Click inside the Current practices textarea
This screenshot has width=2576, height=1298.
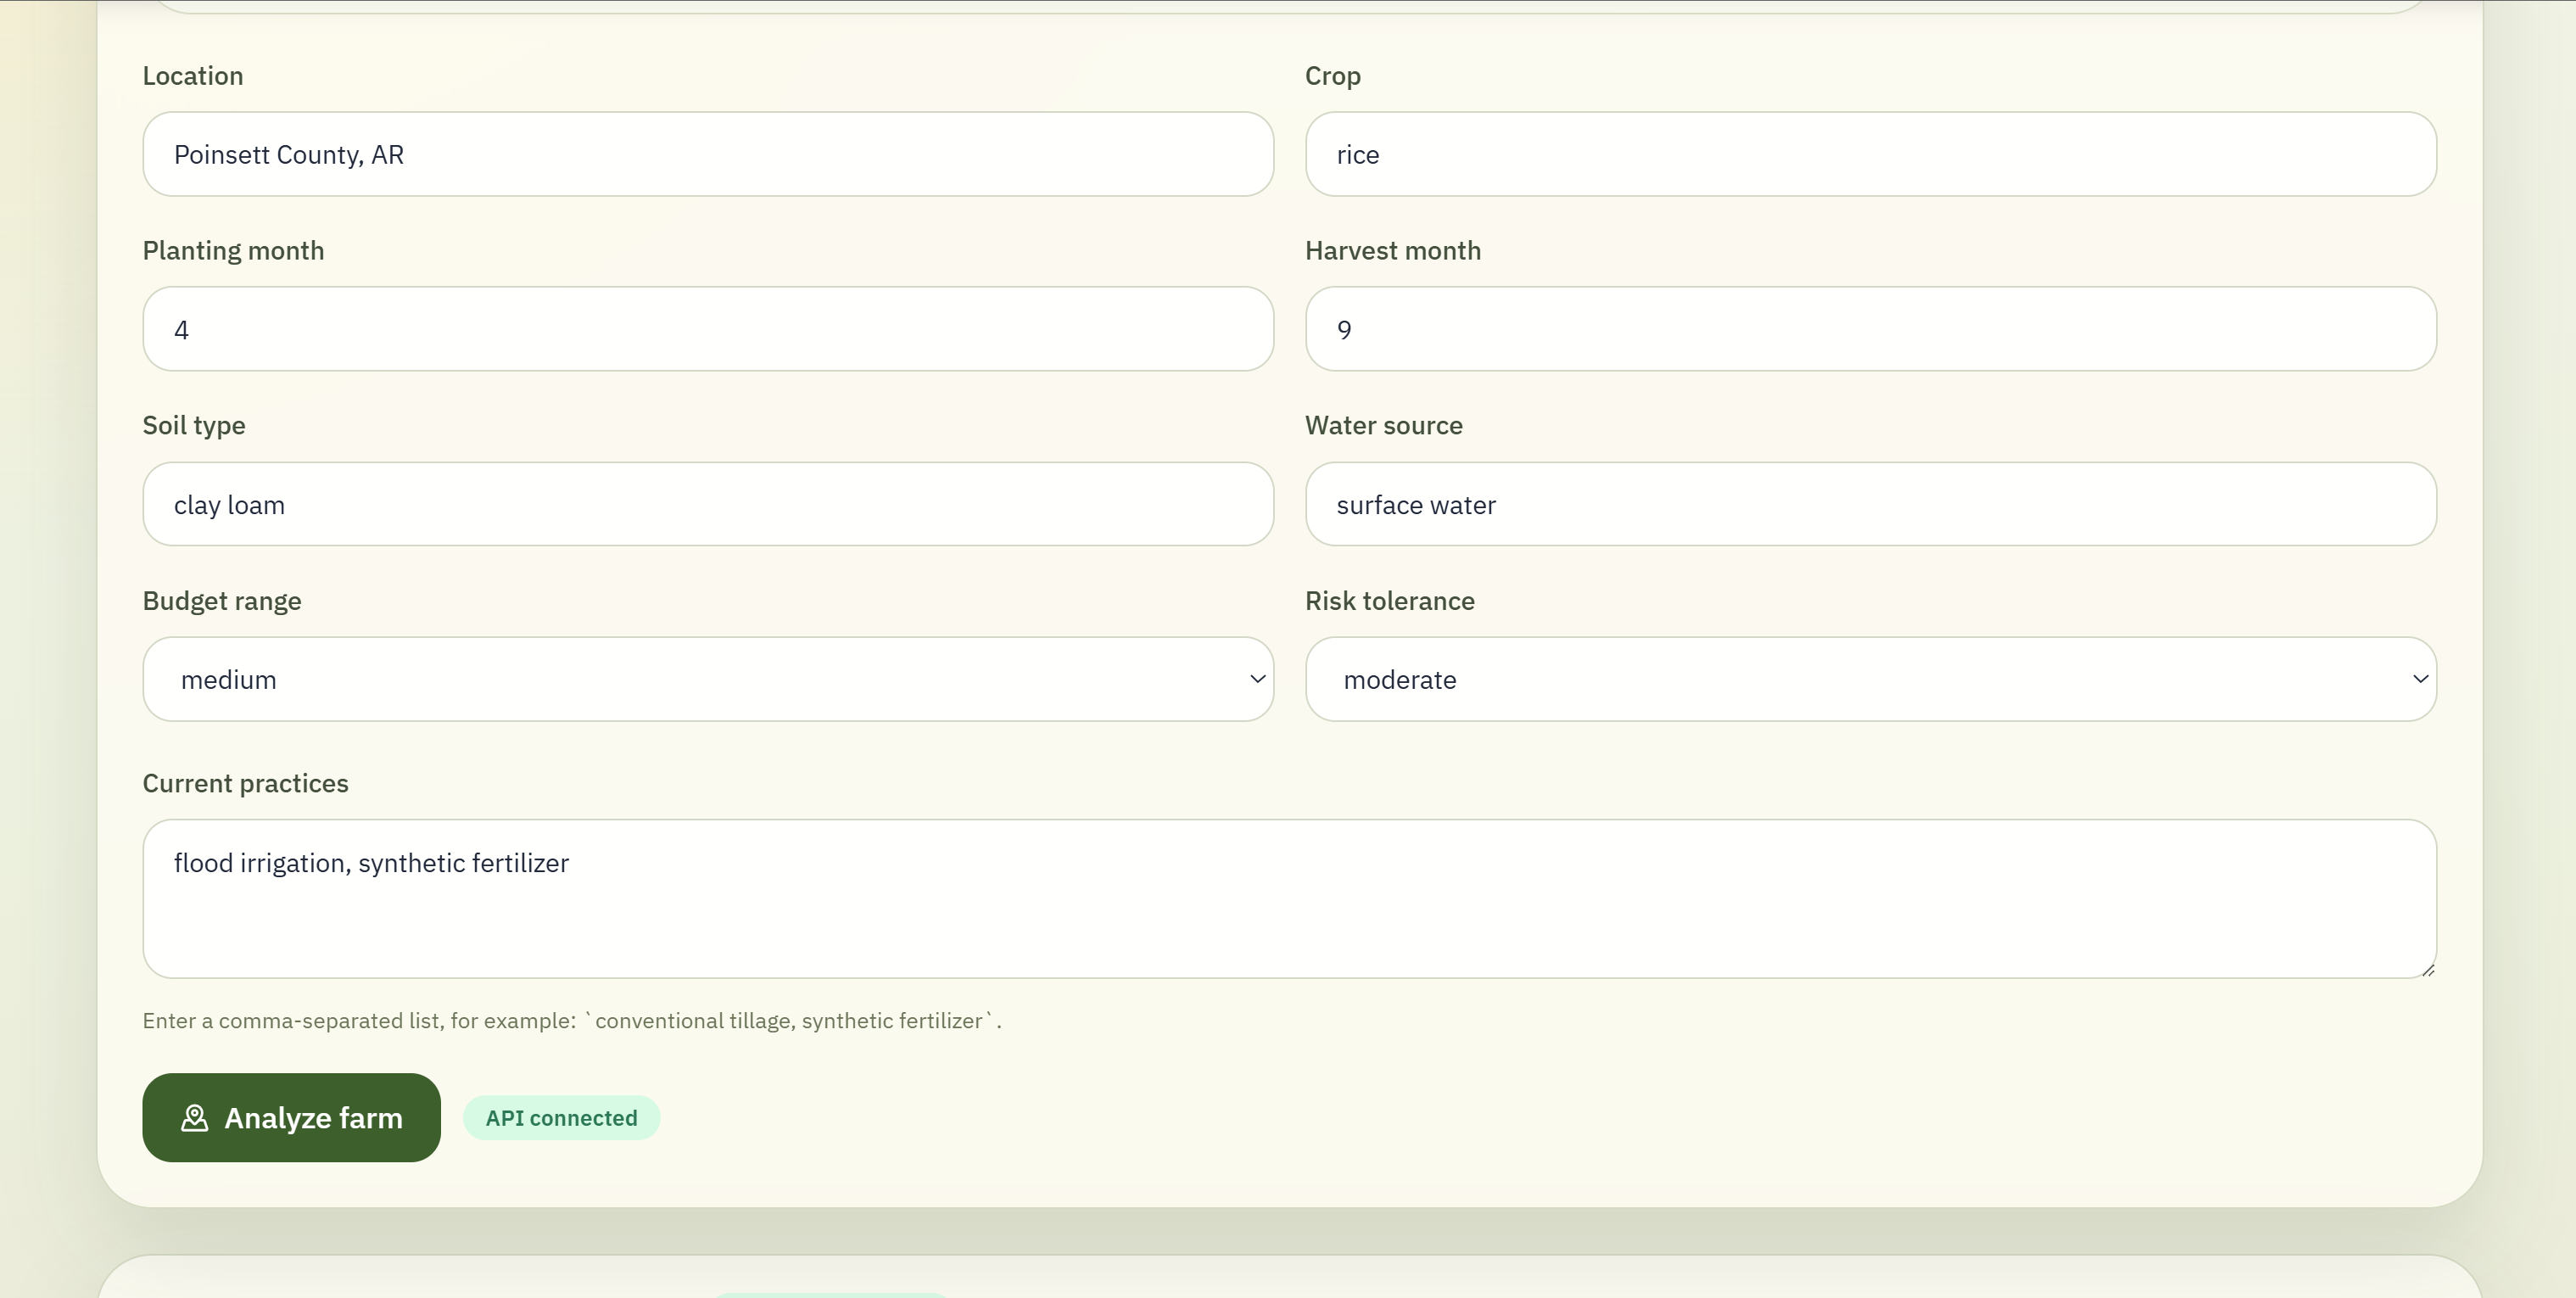(x=1288, y=898)
